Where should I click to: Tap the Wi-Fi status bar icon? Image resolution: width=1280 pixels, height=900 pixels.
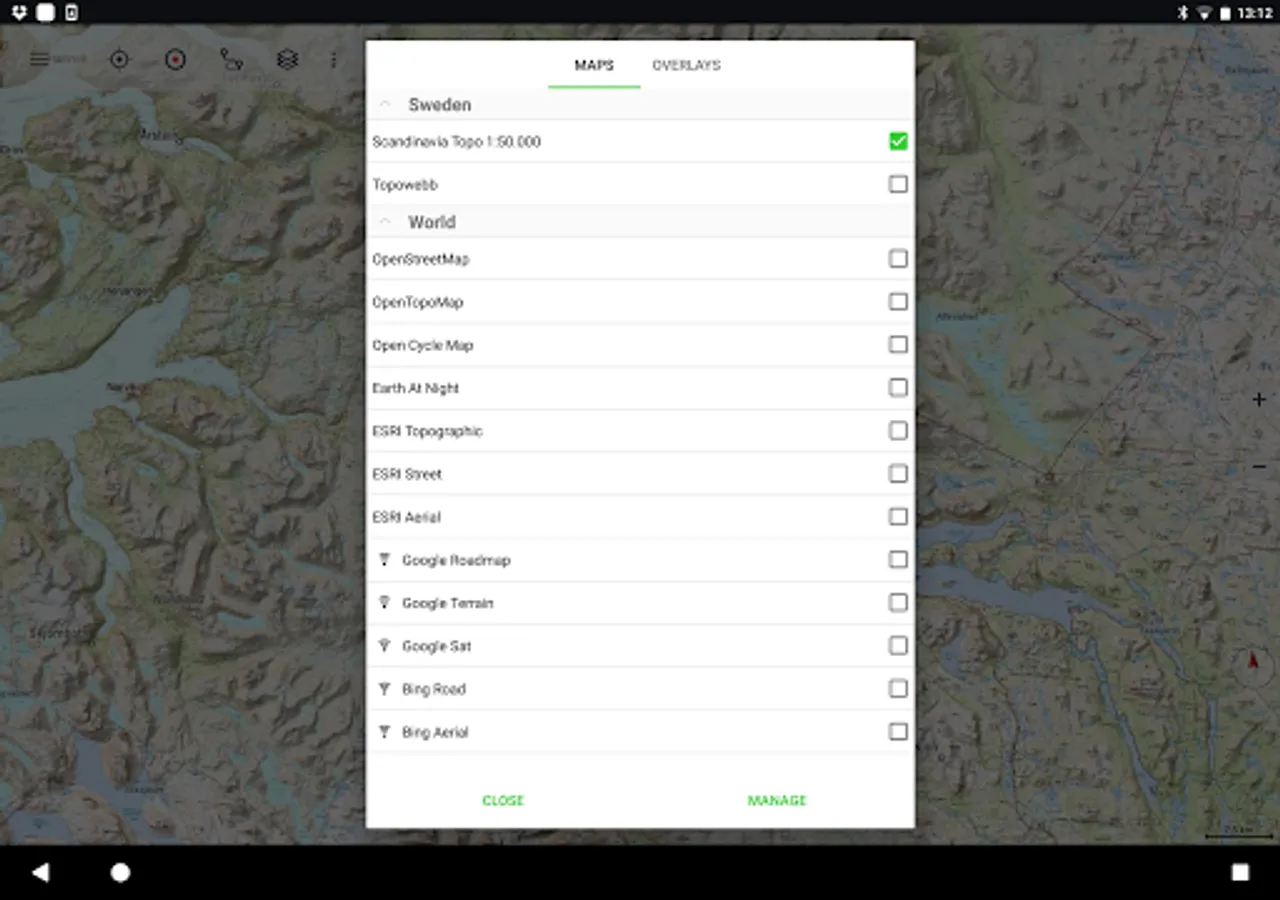click(x=1204, y=12)
